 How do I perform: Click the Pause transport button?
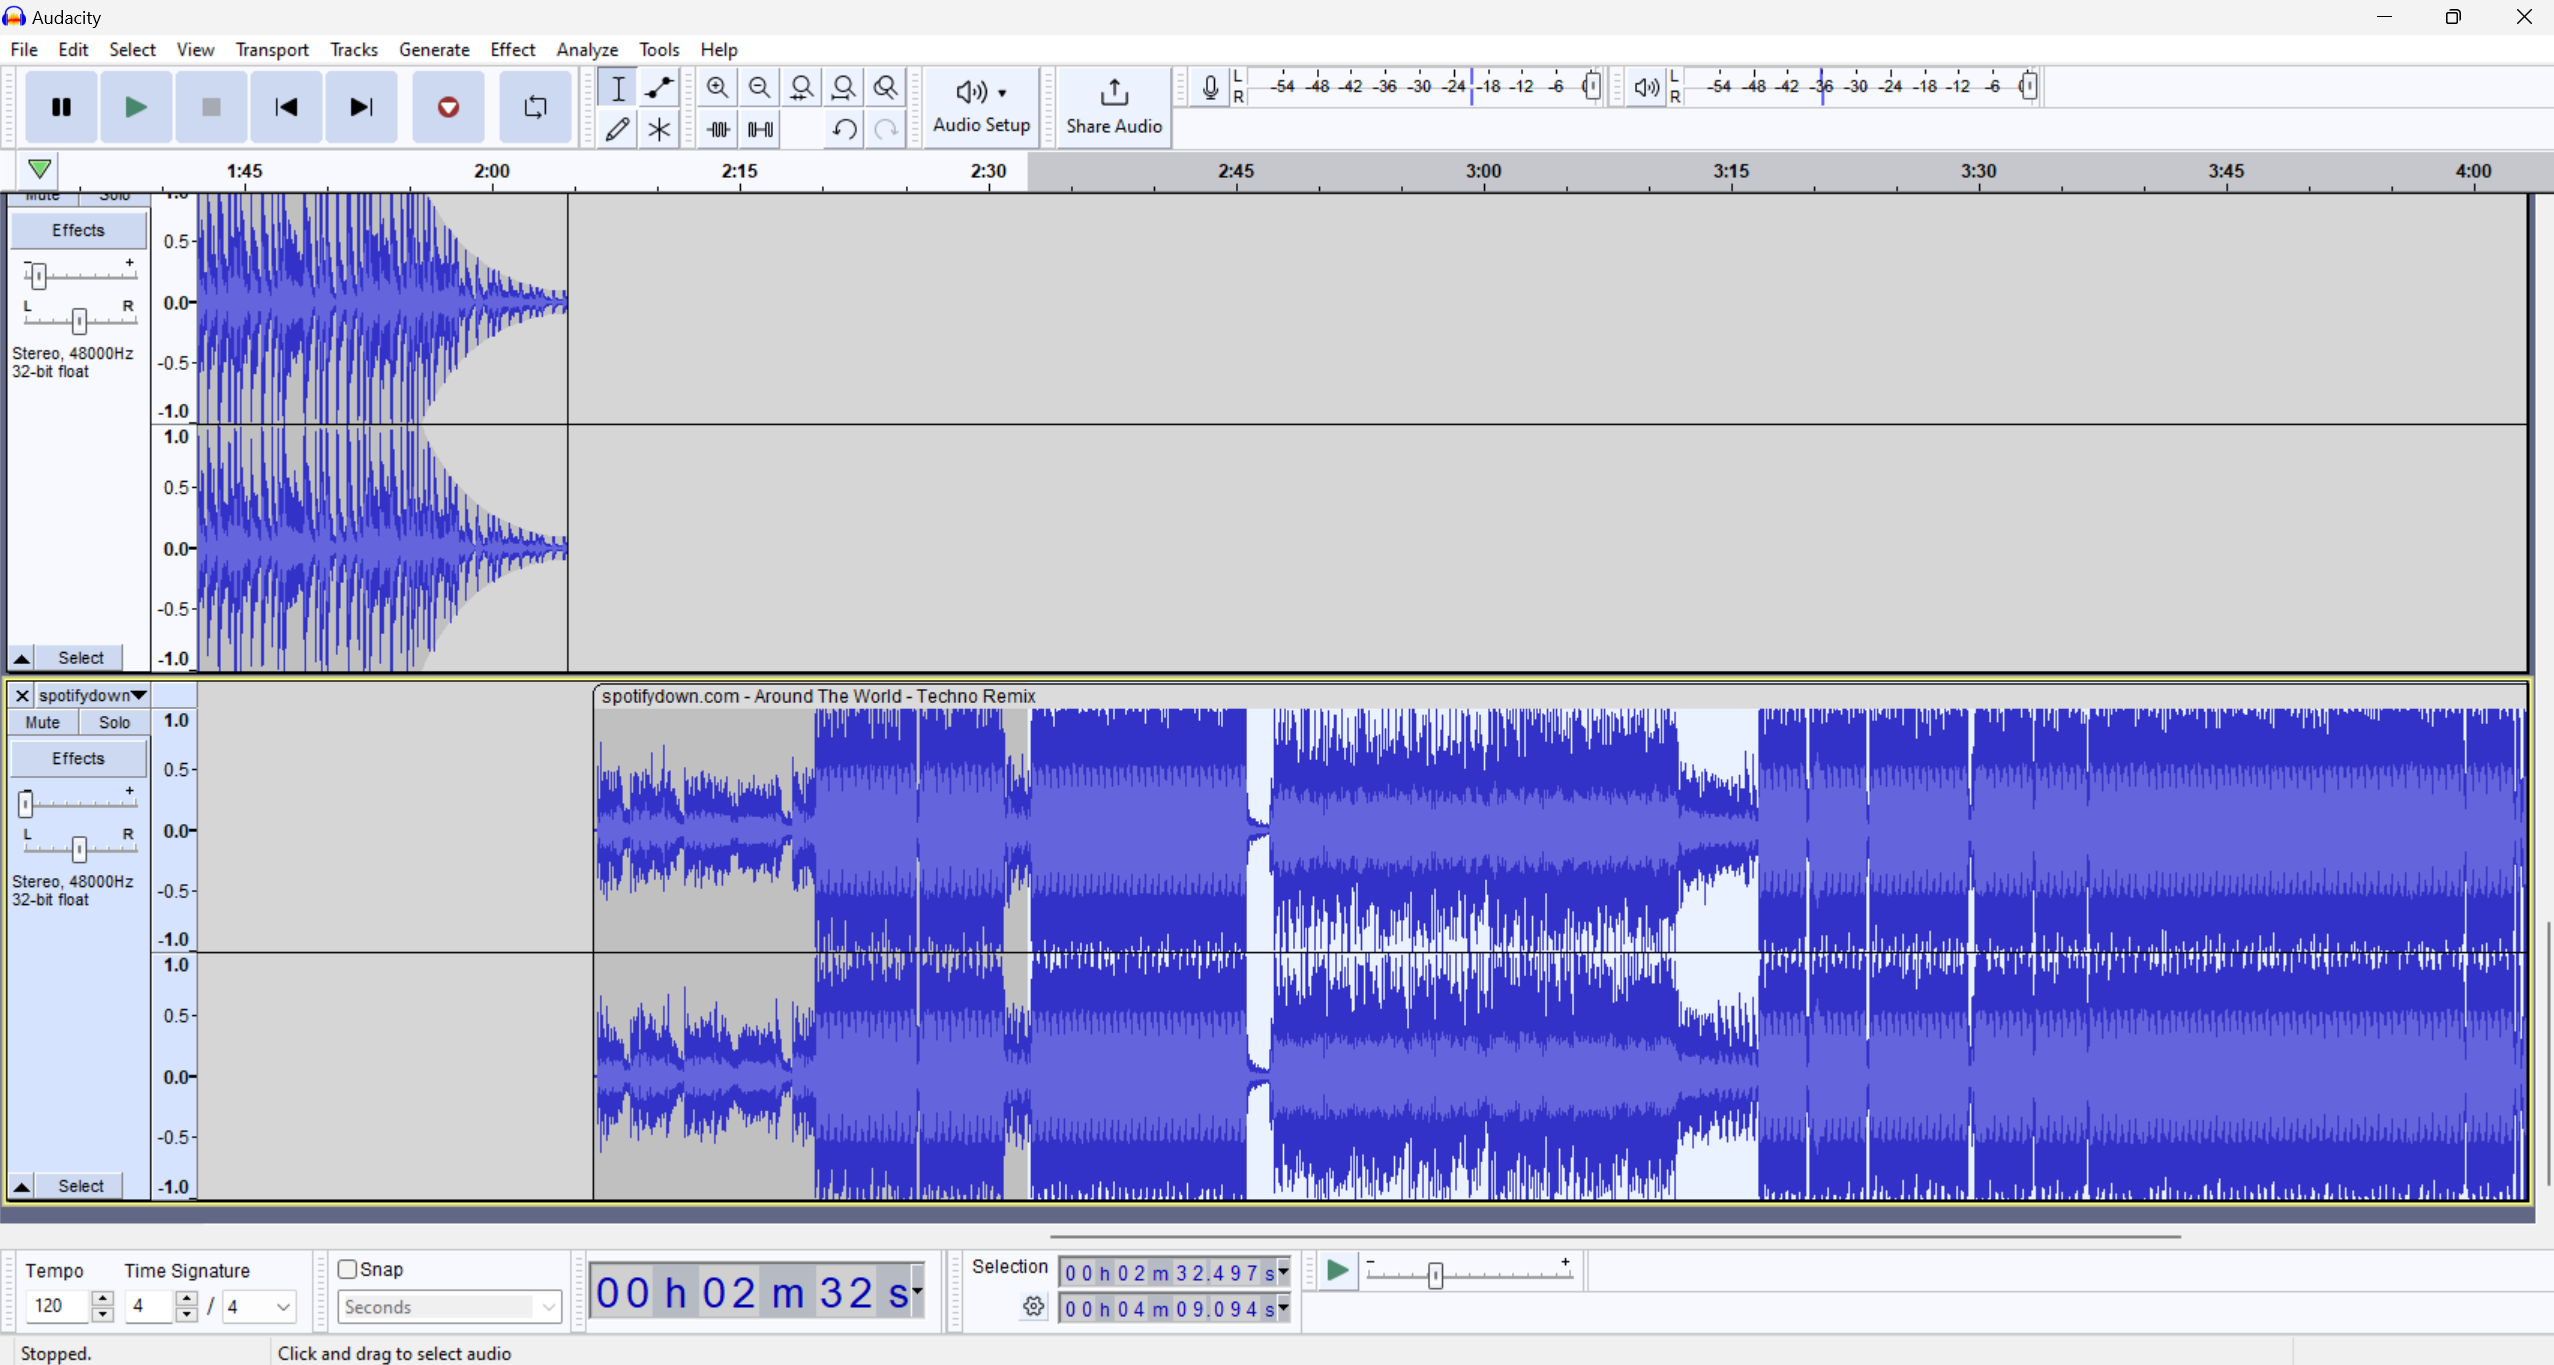(x=61, y=107)
